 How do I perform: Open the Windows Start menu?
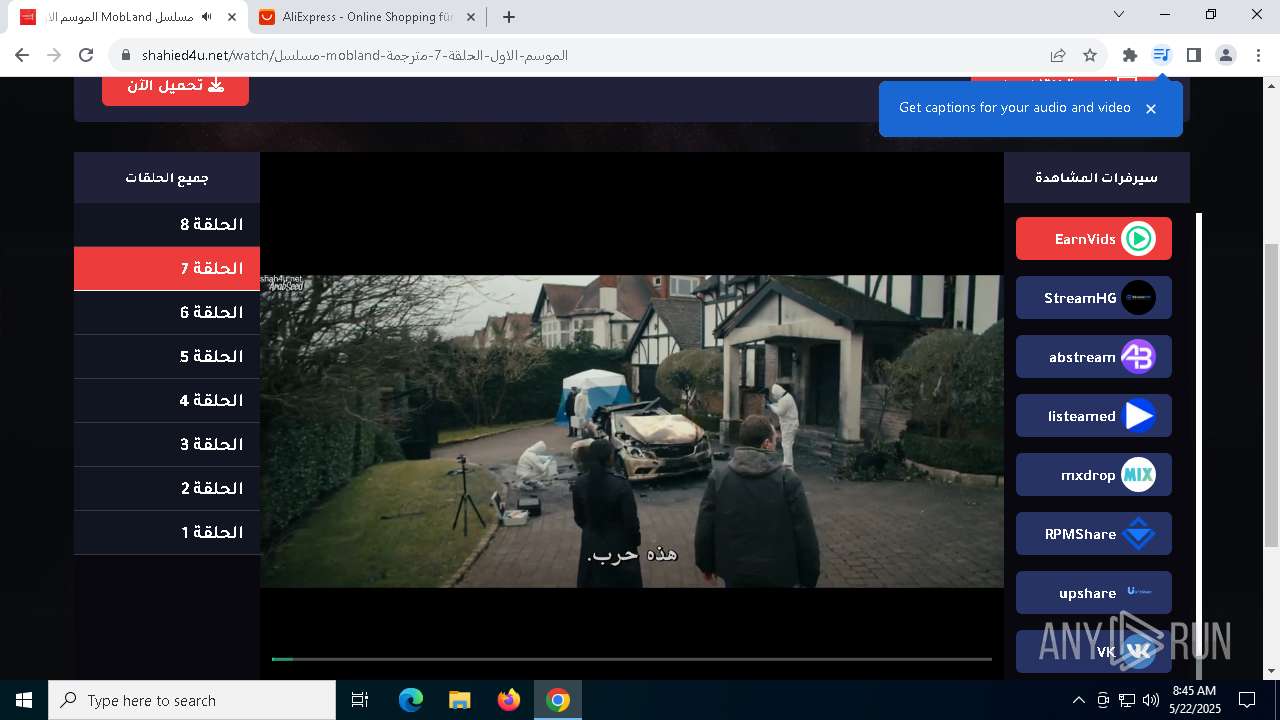coord(24,700)
